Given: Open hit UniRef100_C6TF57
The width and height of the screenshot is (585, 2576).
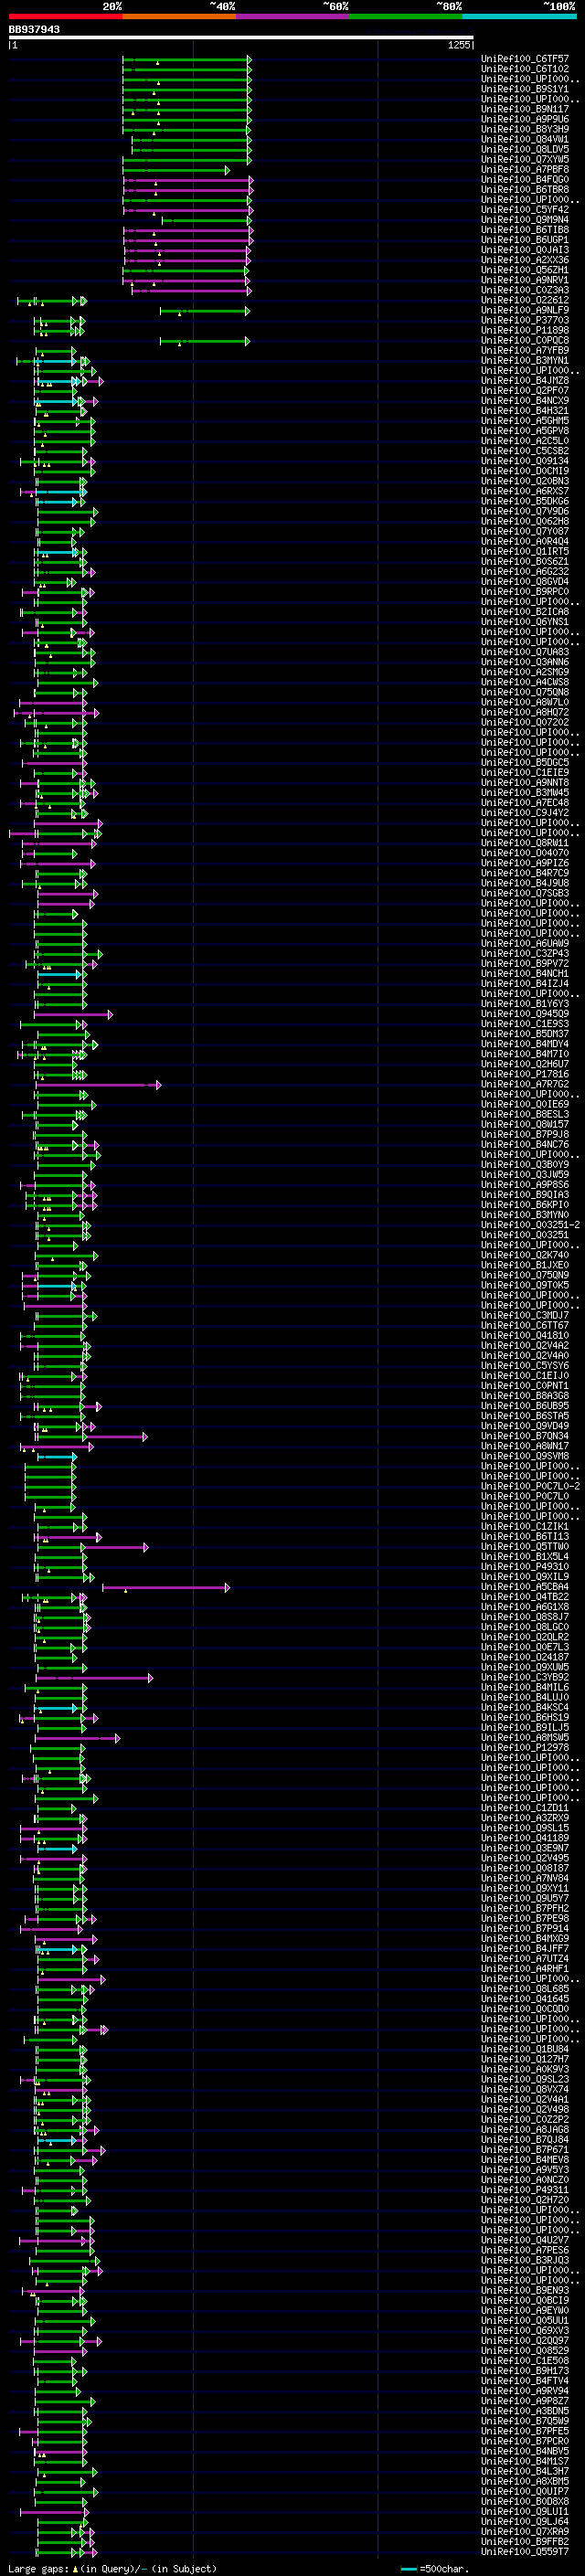Looking at the screenshot, I should click(x=525, y=59).
